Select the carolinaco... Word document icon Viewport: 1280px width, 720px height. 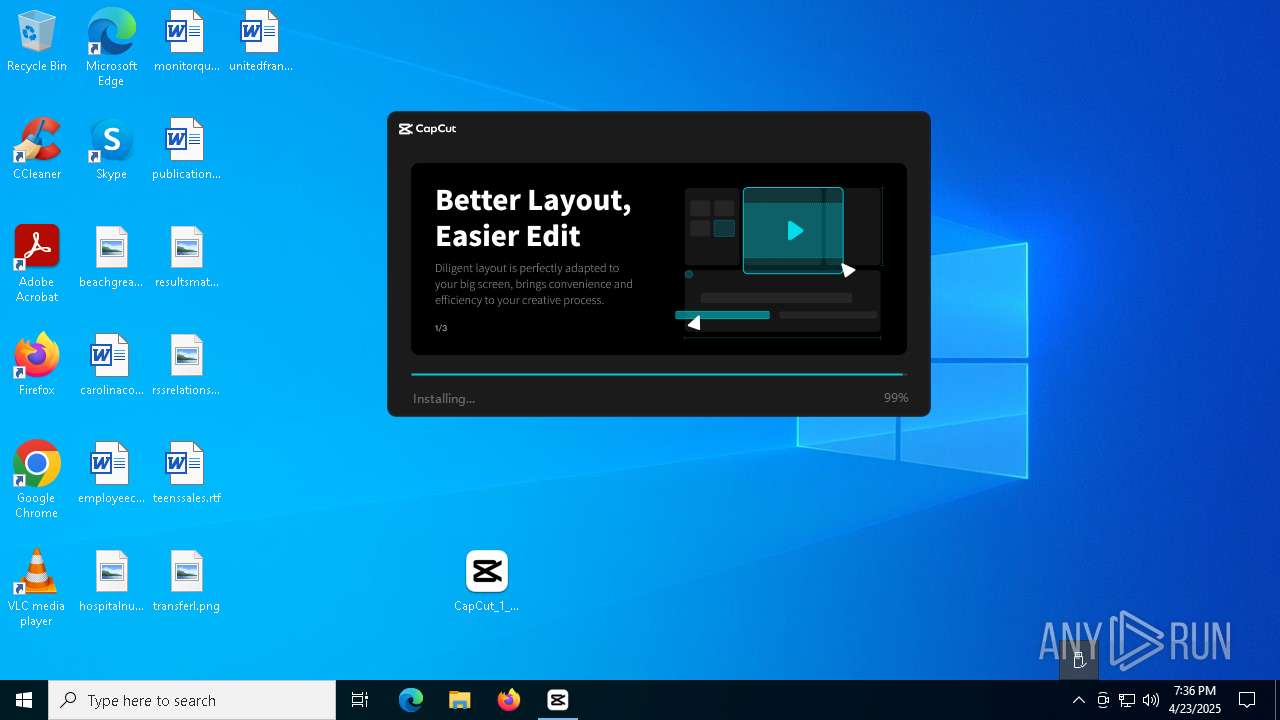click(x=111, y=366)
